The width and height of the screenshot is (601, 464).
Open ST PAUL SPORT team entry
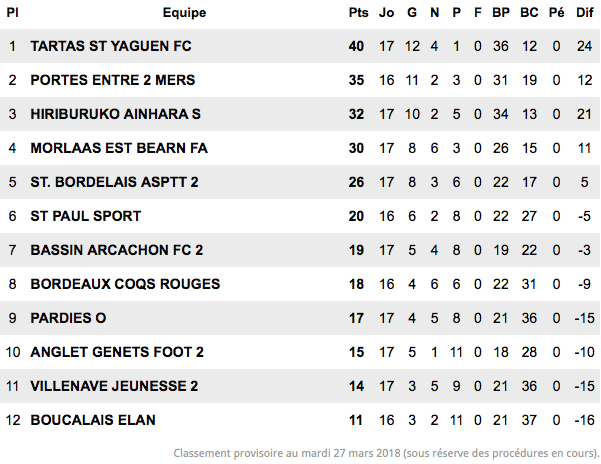tap(86, 216)
